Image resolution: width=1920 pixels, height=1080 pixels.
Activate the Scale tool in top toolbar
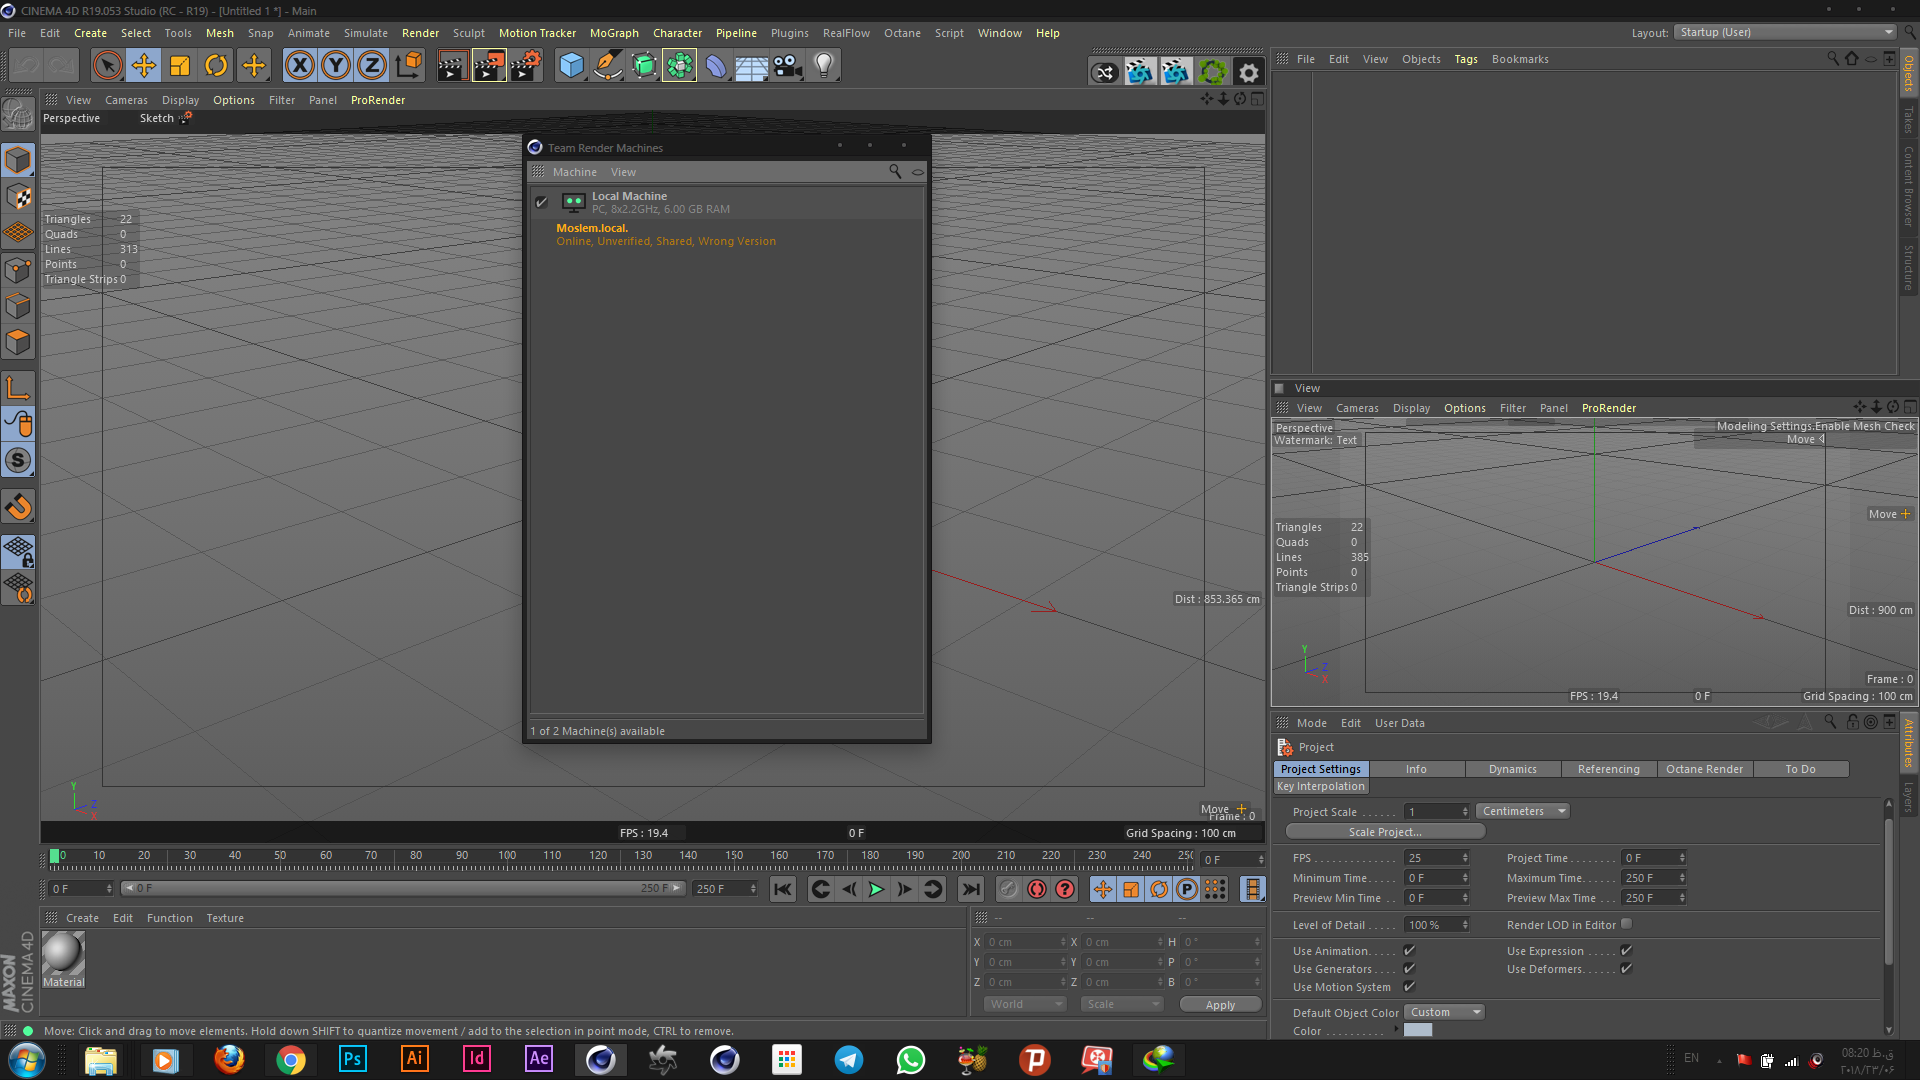[x=180, y=66]
